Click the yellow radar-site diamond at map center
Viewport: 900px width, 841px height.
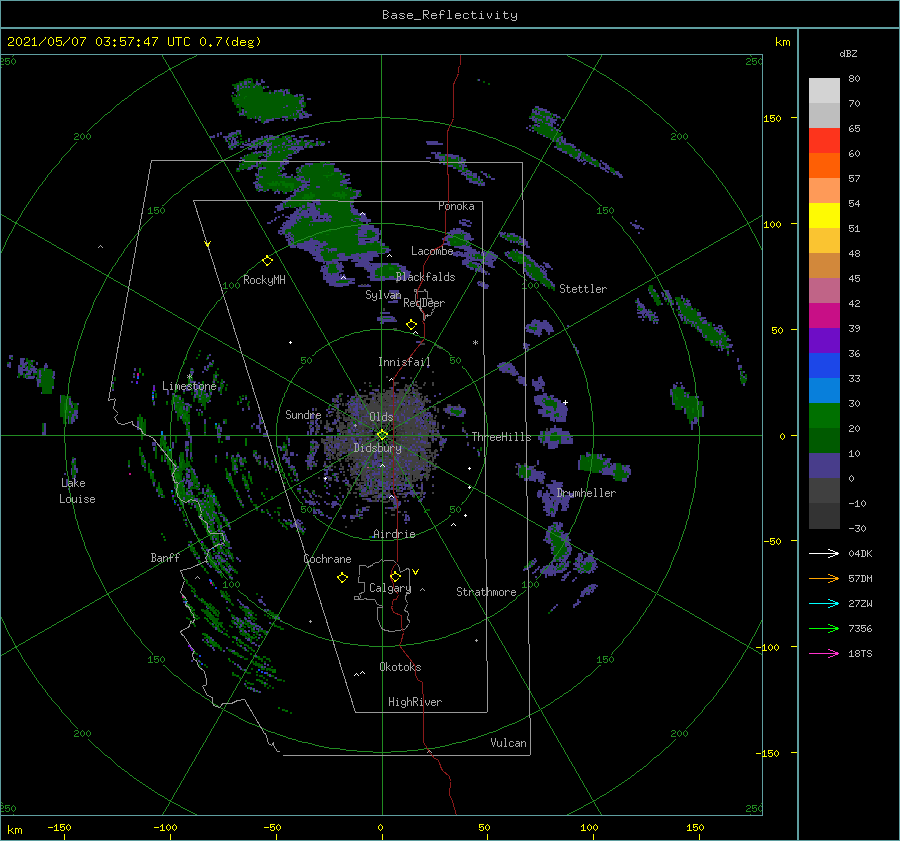382,435
